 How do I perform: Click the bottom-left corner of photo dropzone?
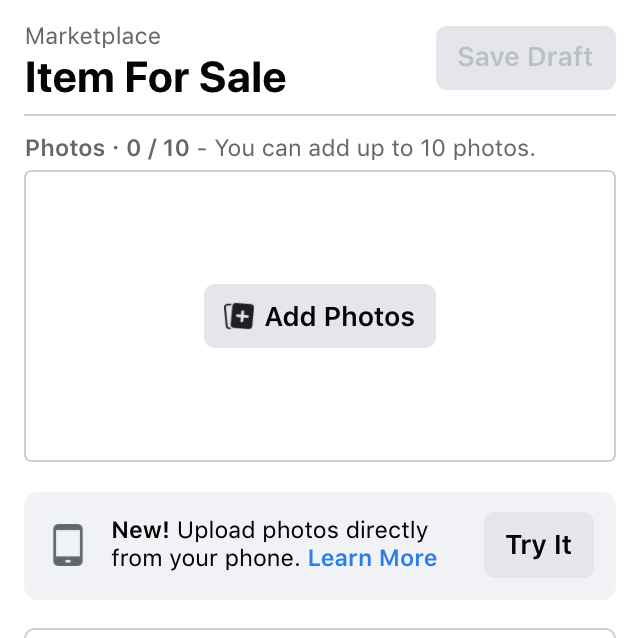[x=32, y=454]
